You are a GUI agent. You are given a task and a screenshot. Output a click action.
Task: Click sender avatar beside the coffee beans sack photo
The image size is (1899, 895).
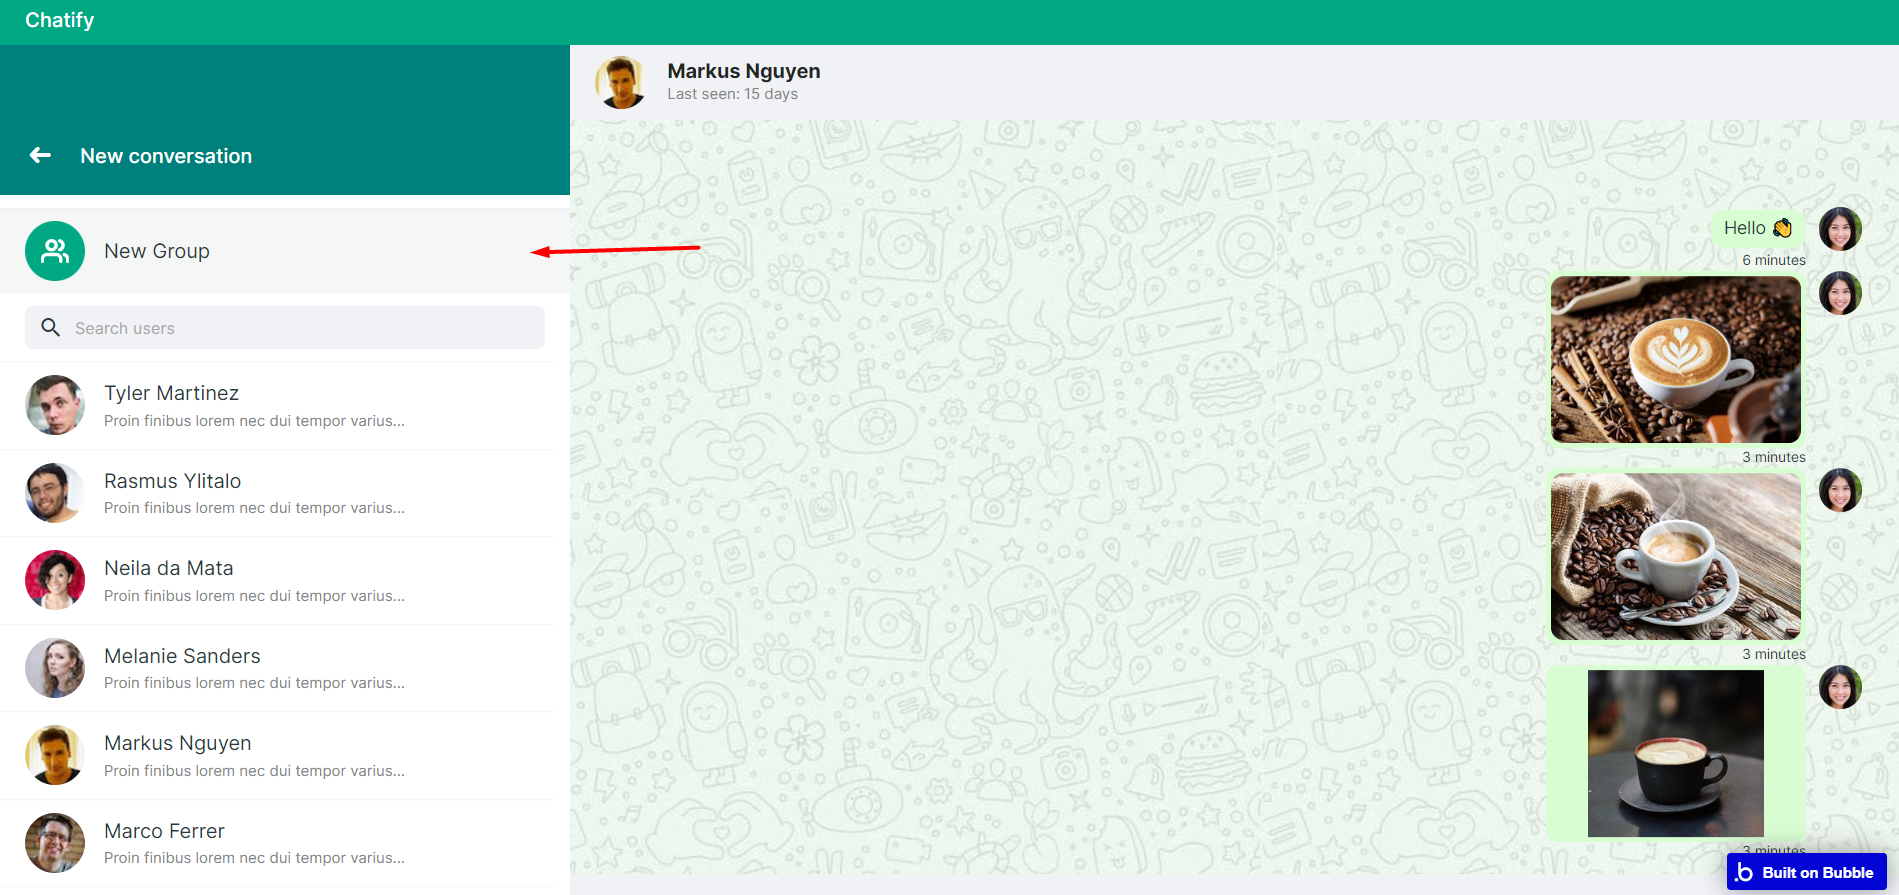point(1840,490)
